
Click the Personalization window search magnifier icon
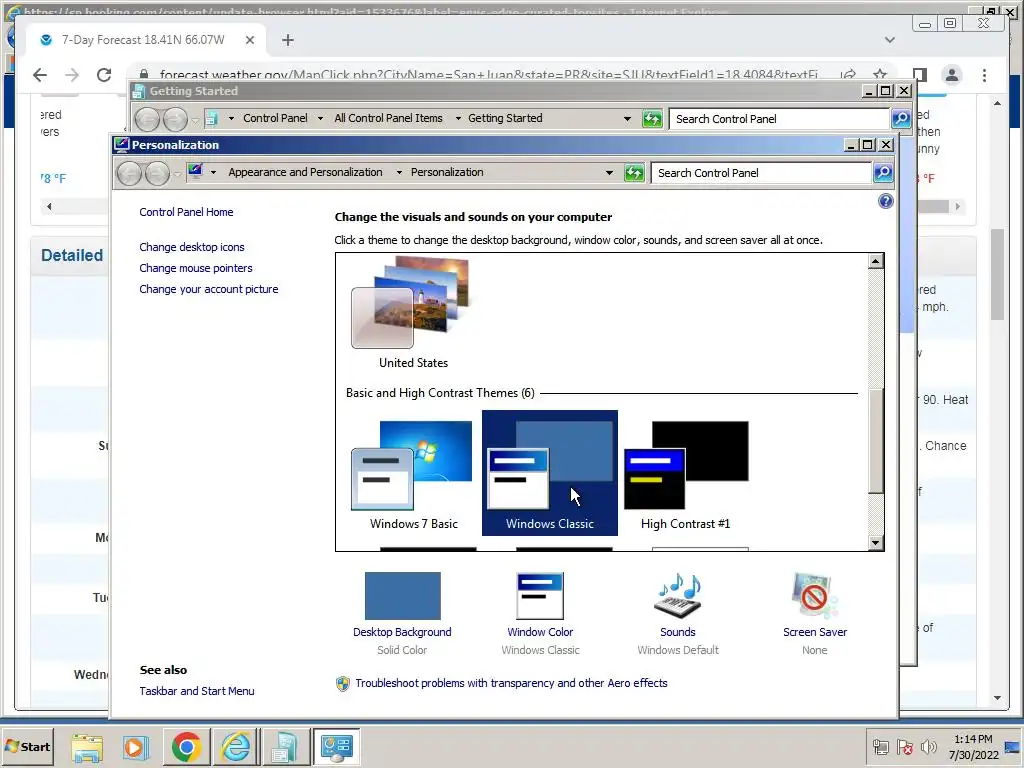[883, 173]
